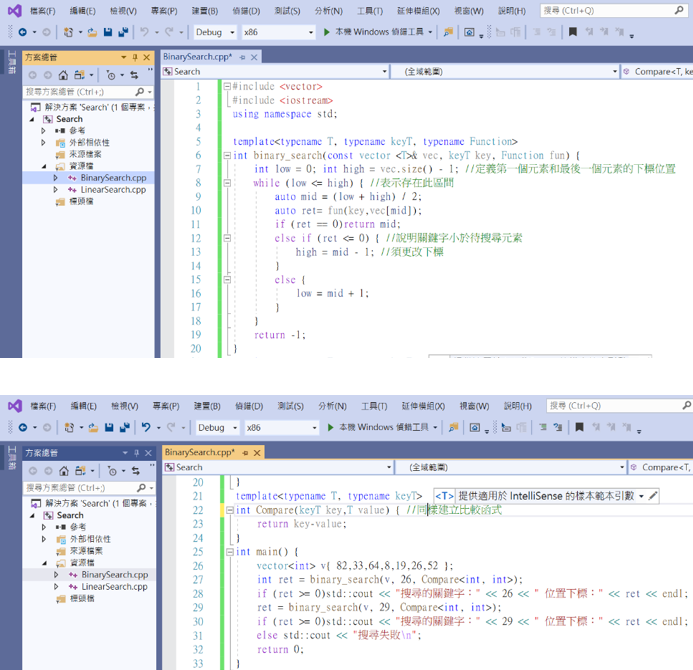The image size is (693, 670).
Task: Click Find in Files icon in binary_search window
Action: [x=448, y=32]
